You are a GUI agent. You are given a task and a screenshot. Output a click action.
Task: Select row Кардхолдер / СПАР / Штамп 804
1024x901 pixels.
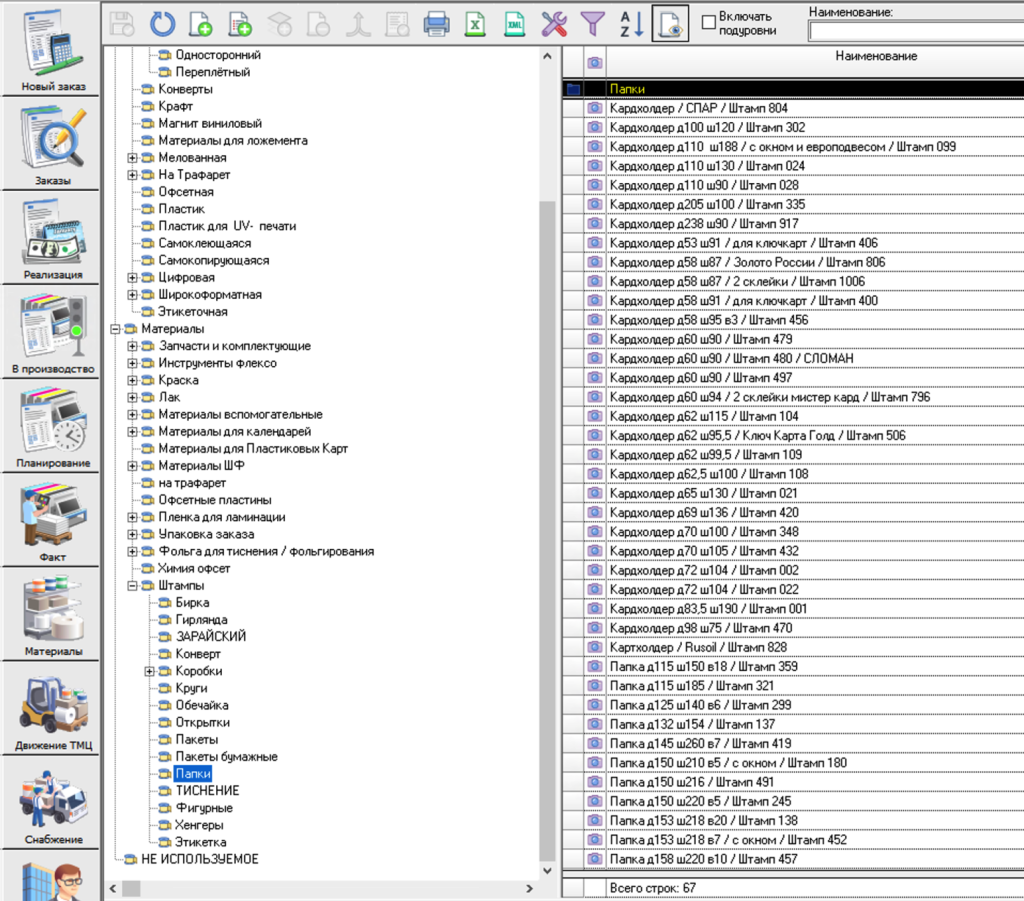pos(699,108)
